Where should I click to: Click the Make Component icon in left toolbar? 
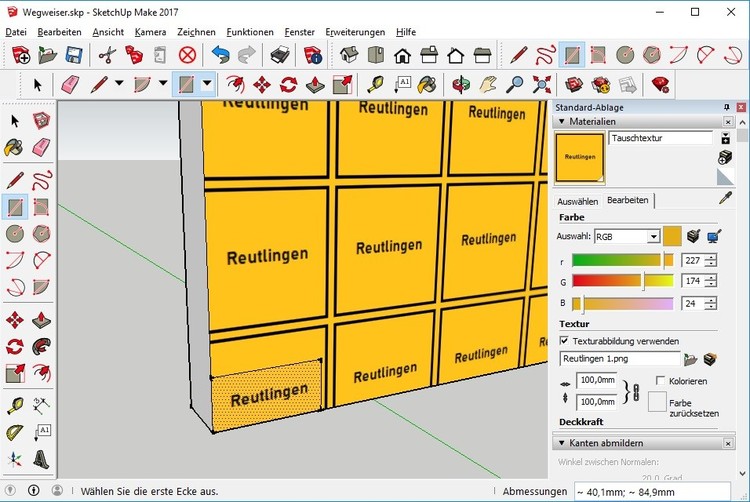pyautogui.click(x=42, y=120)
